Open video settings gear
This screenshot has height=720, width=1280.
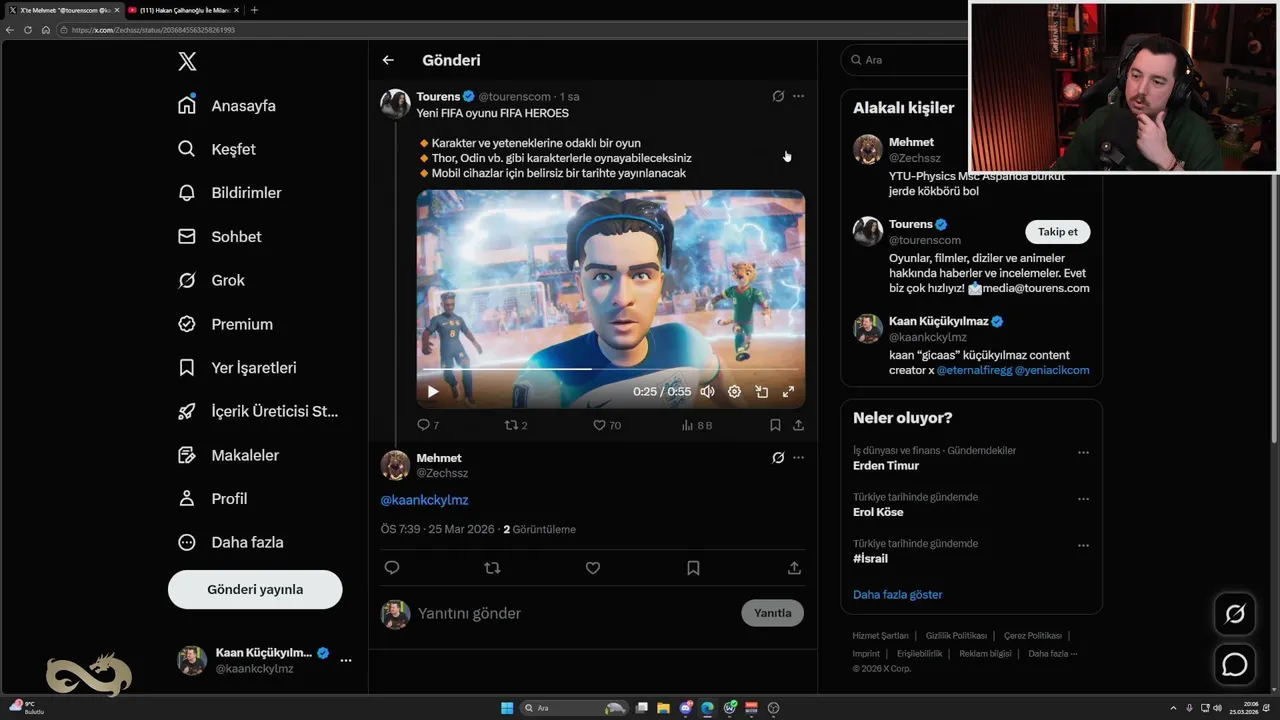(734, 392)
